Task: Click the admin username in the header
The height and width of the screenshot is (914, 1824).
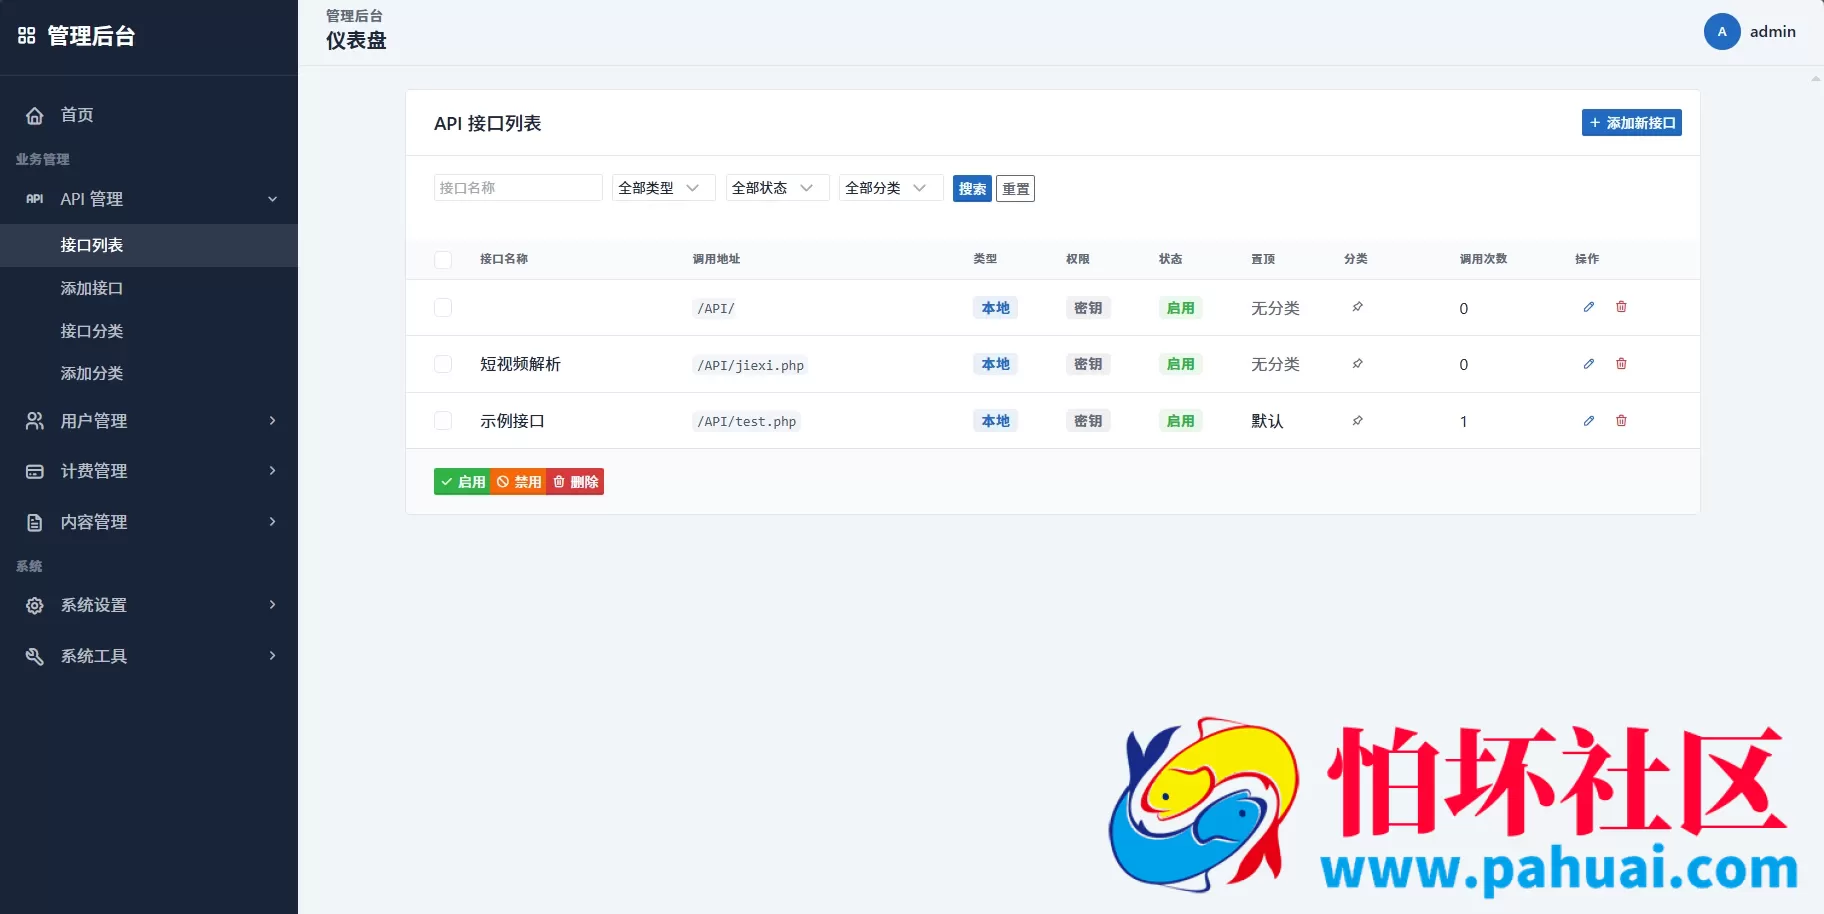Action: (x=1773, y=32)
